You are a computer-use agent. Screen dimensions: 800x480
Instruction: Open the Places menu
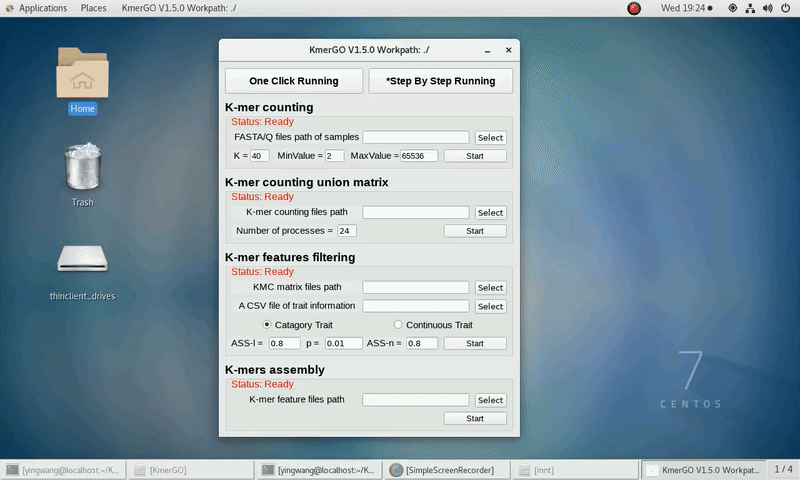(93, 8)
